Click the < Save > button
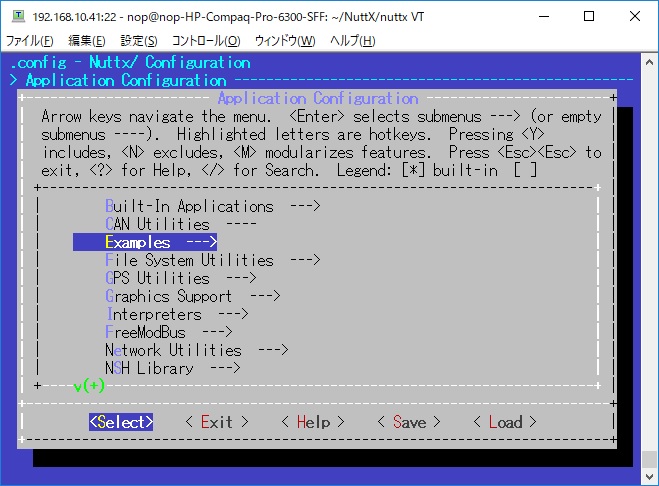 coord(409,422)
